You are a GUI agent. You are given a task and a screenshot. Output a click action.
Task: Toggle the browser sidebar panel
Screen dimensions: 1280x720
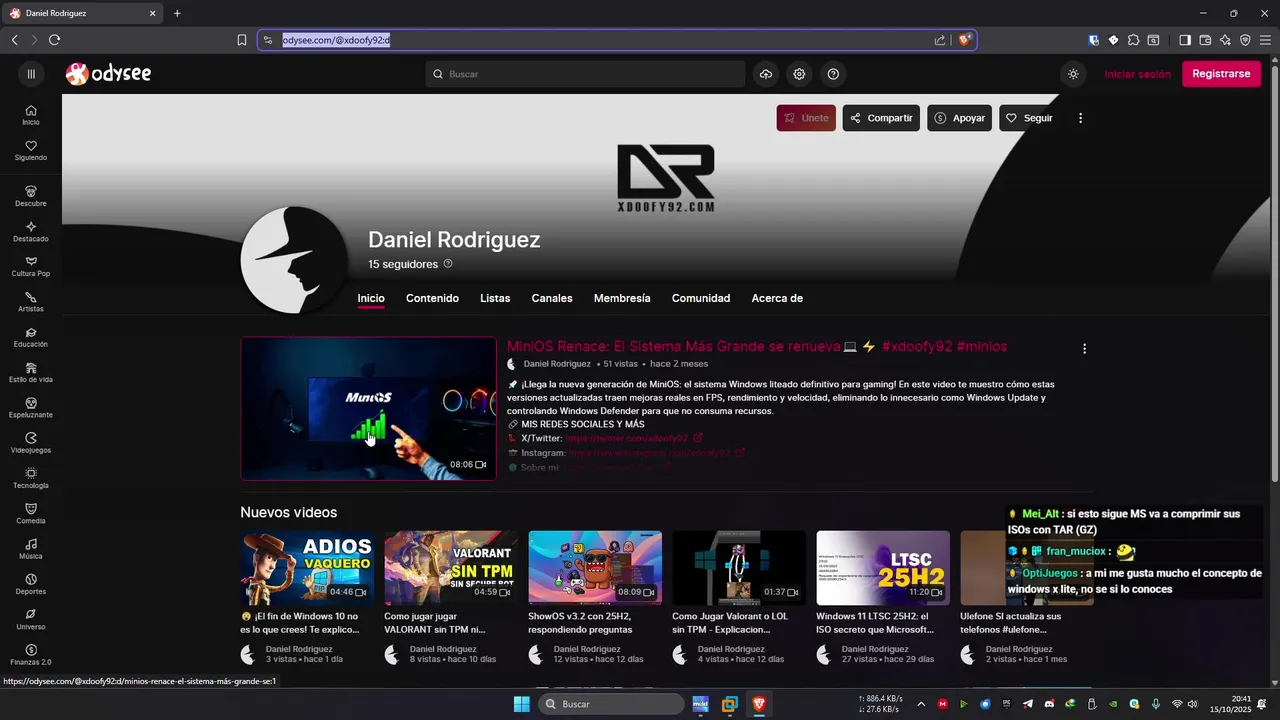click(1185, 40)
